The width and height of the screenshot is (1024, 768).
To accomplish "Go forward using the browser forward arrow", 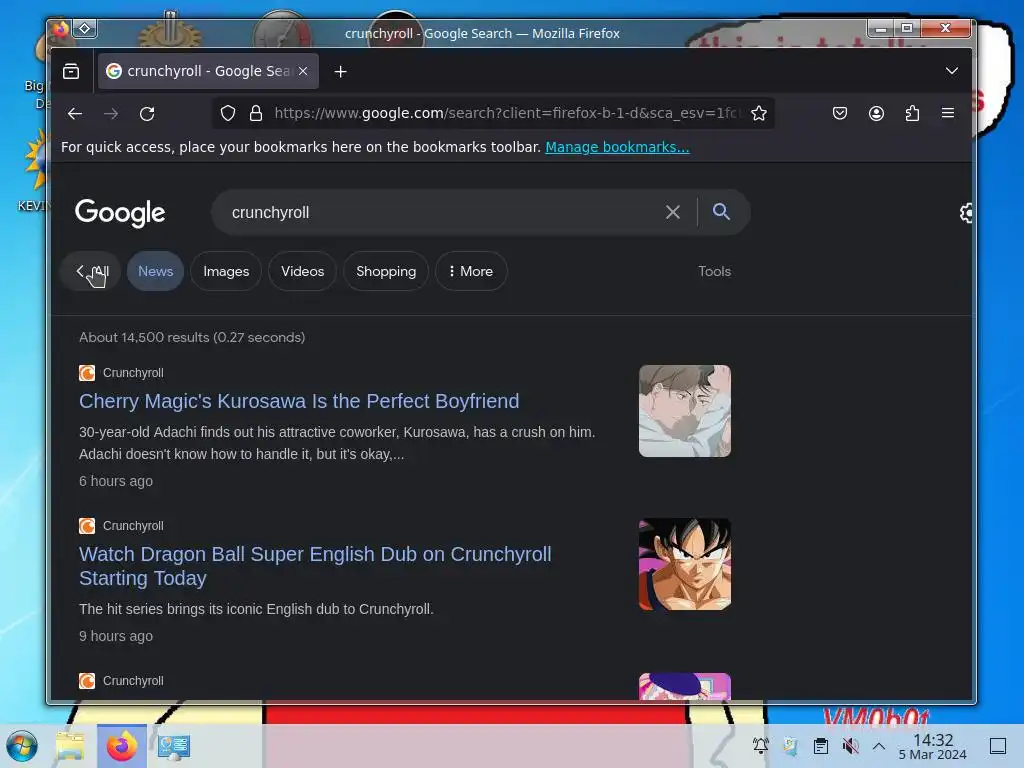I will 111,114.
